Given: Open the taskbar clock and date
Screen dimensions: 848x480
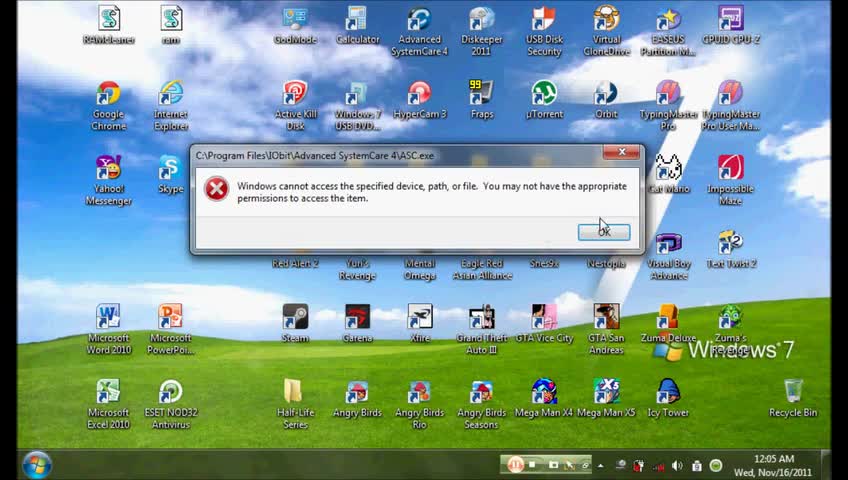Looking at the screenshot, I should click(773, 465).
